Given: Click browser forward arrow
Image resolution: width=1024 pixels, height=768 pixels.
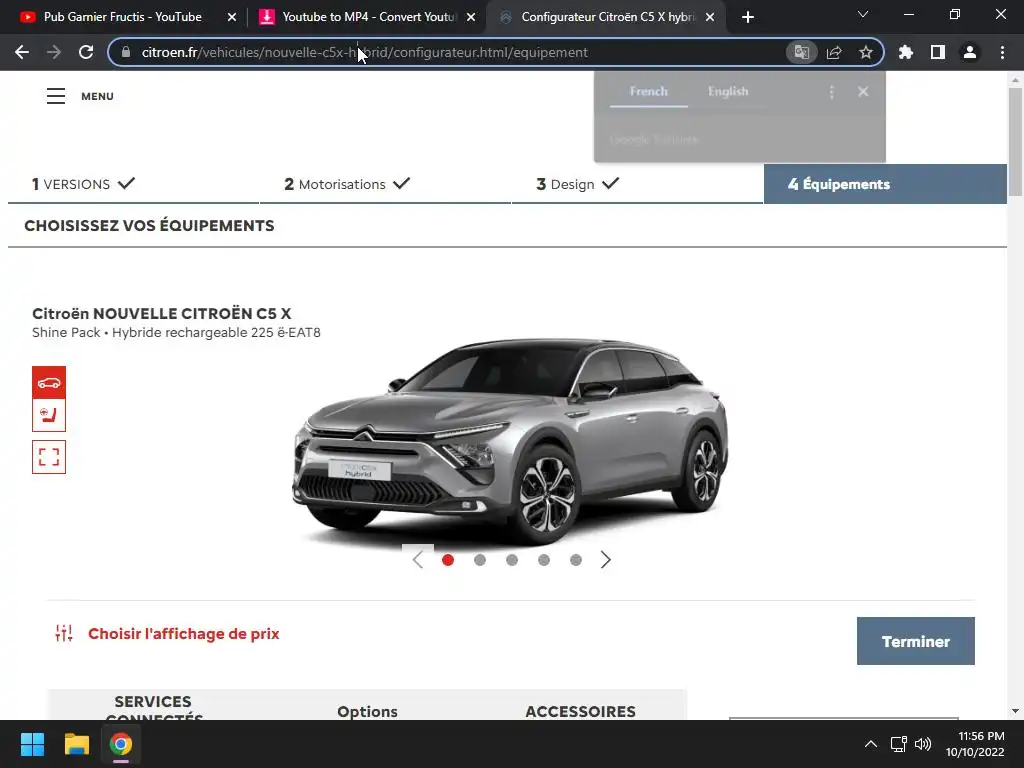Looking at the screenshot, I should pyautogui.click(x=54, y=52).
